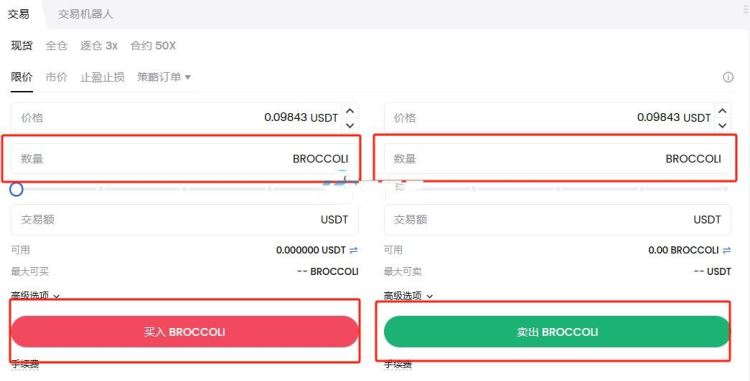750x381 pixels.
Task: Switch to the 交易机器人 tab
Action: pos(86,14)
